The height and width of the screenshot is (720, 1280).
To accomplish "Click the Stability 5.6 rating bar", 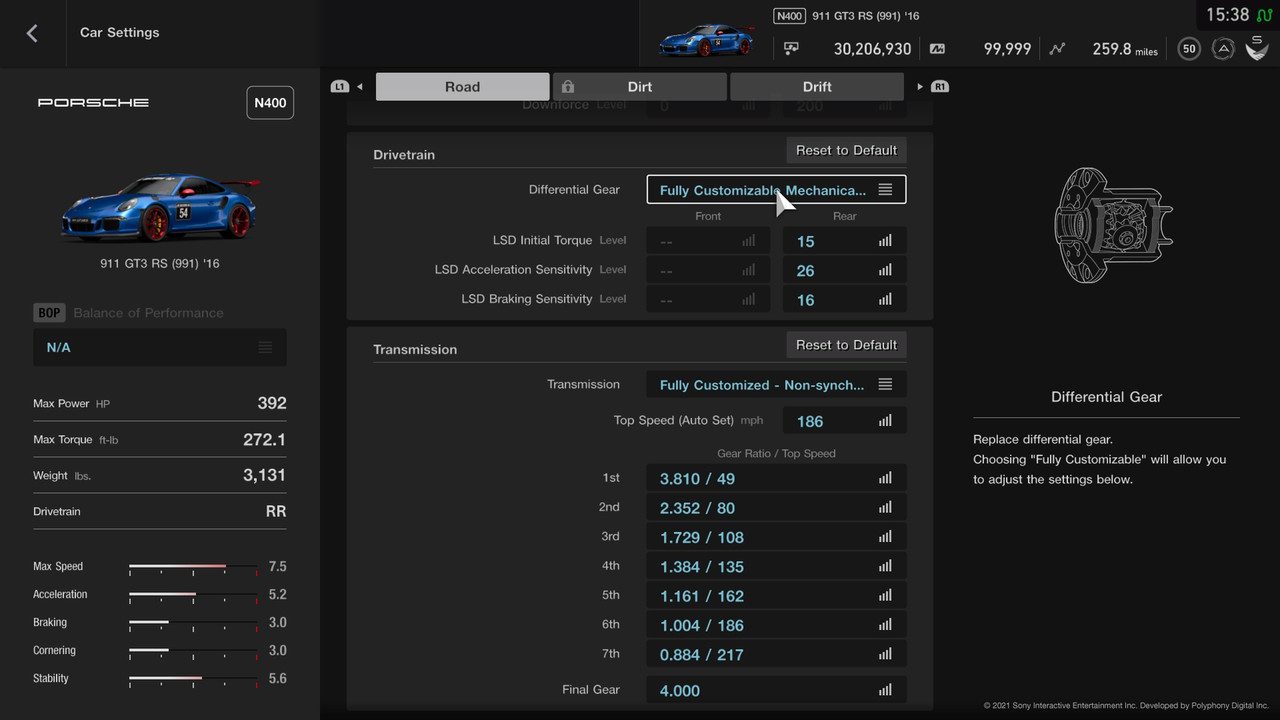I will tap(193, 679).
